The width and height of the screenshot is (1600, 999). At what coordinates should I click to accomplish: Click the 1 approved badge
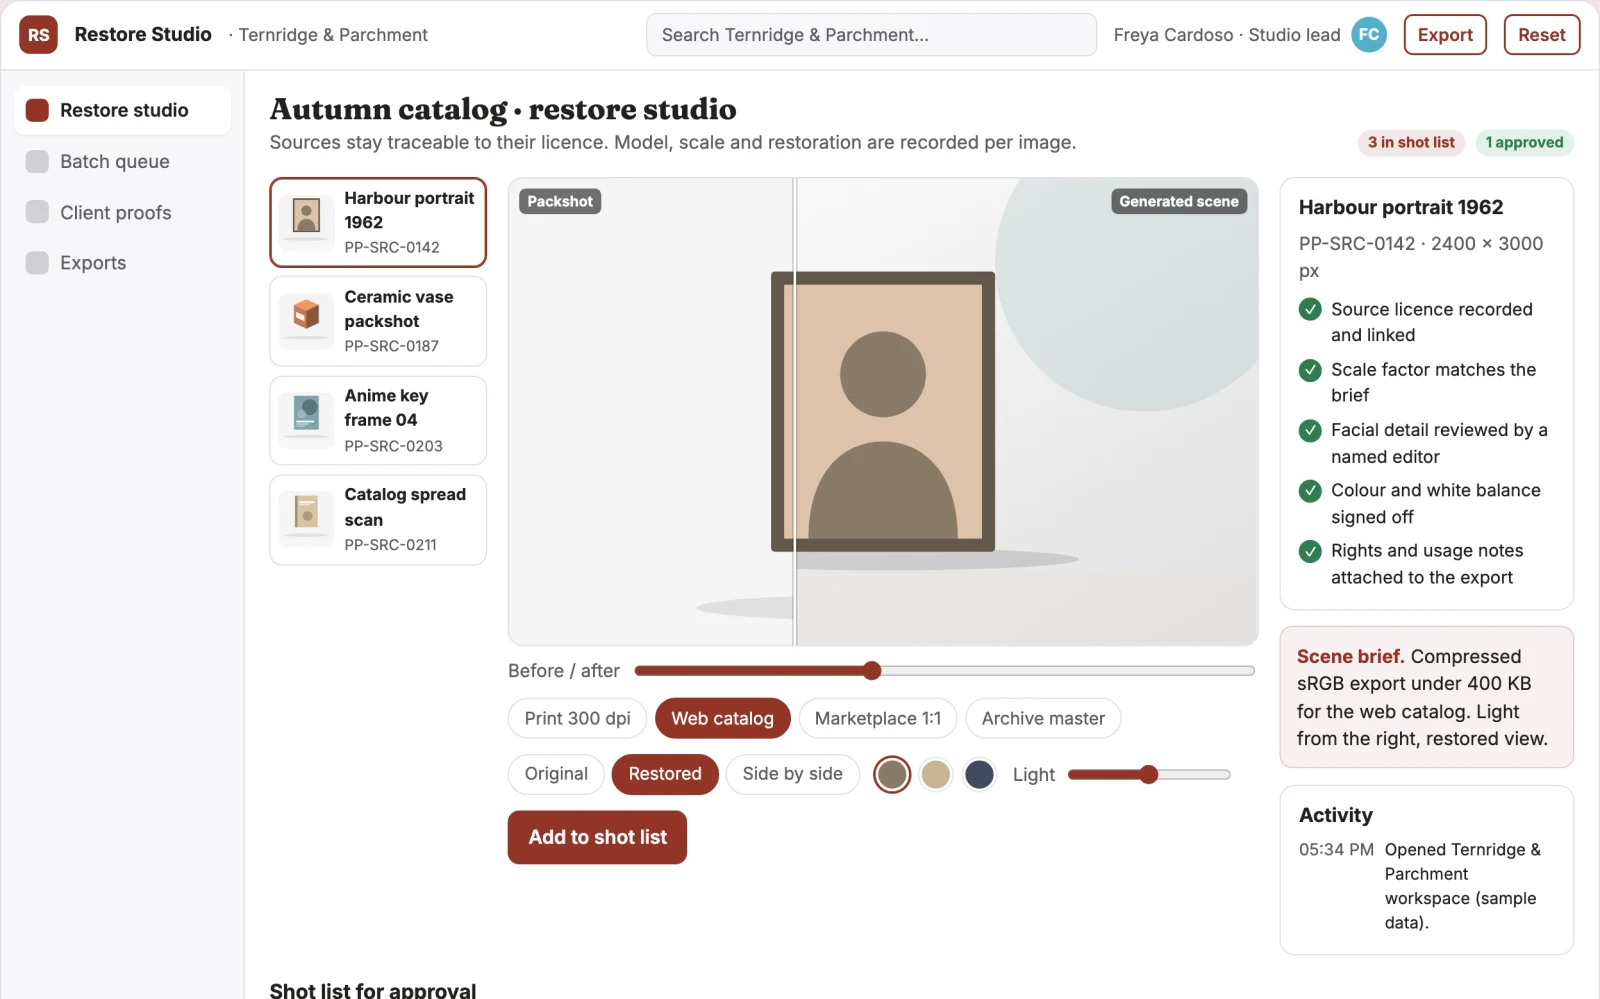click(x=1524, y=143)
